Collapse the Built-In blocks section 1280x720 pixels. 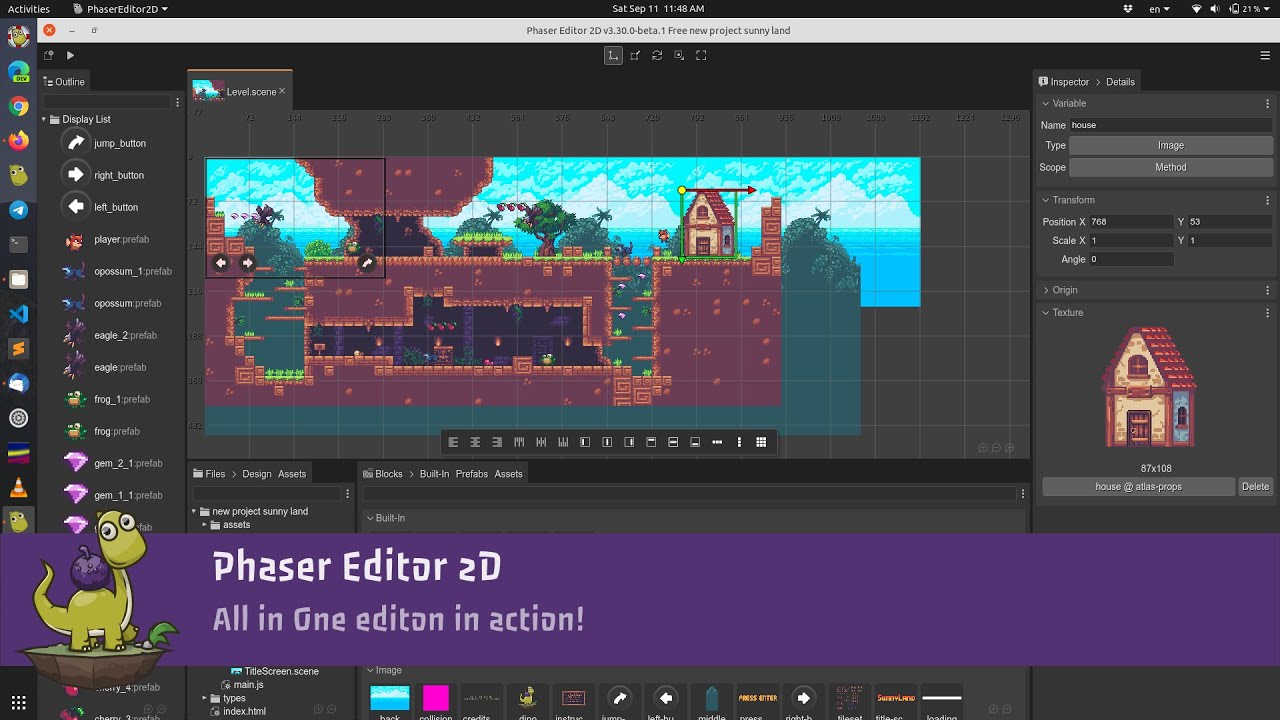(x=369, y=518)
